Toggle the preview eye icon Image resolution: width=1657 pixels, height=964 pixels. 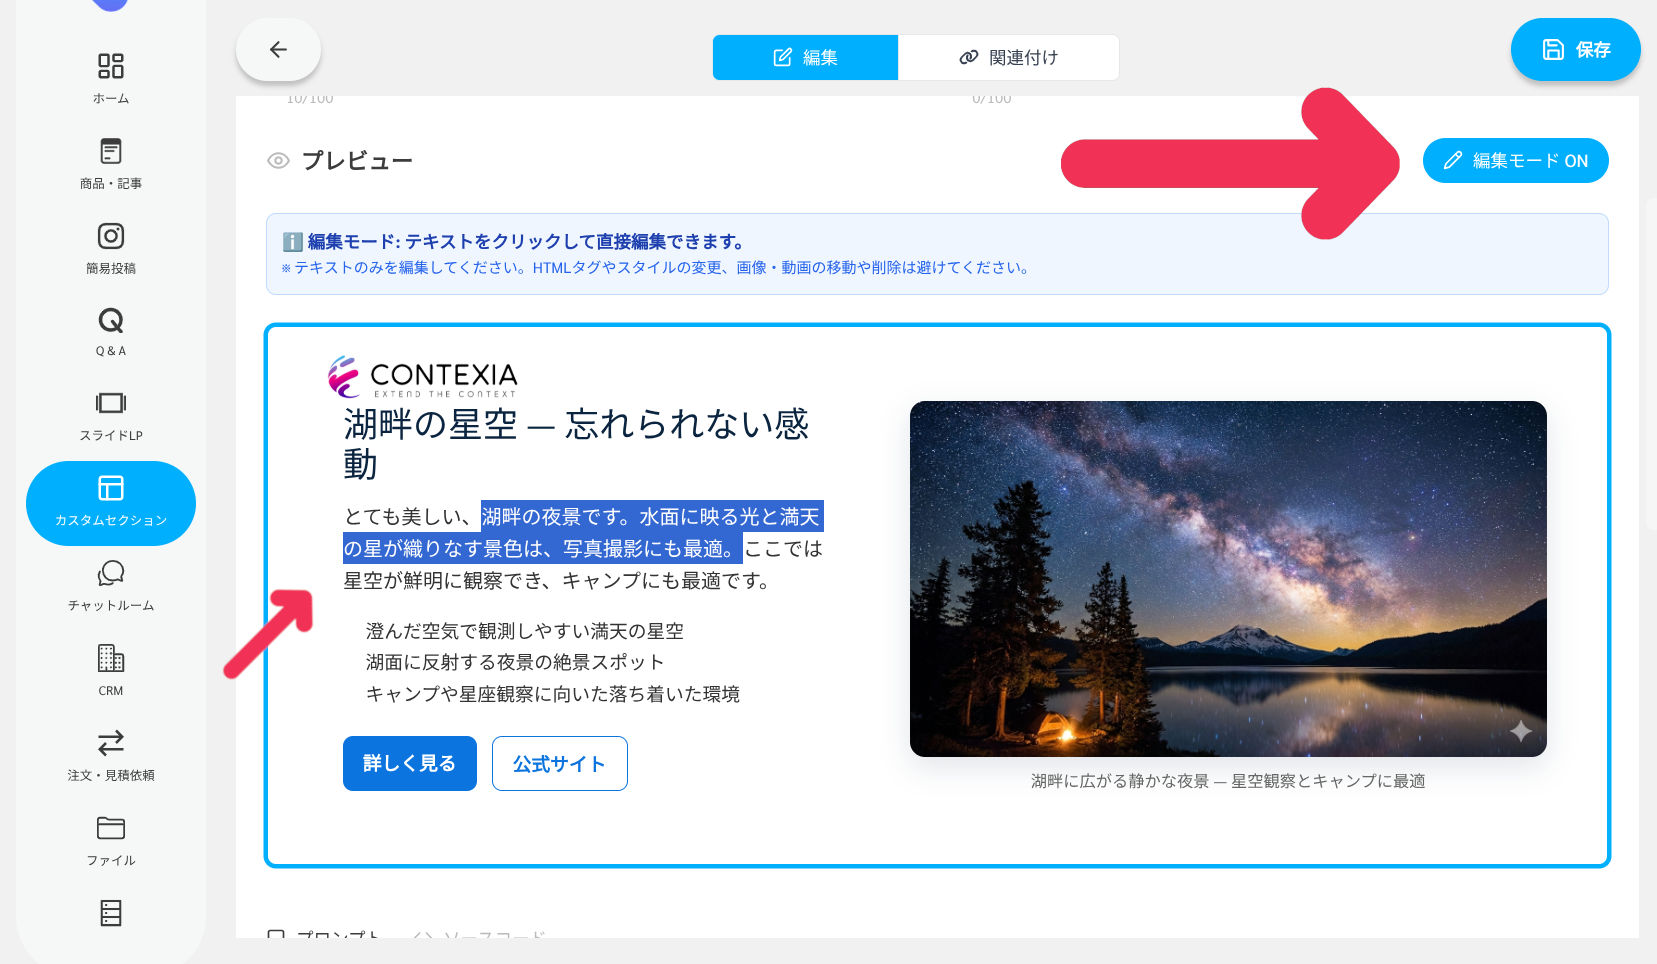point(277,160)
